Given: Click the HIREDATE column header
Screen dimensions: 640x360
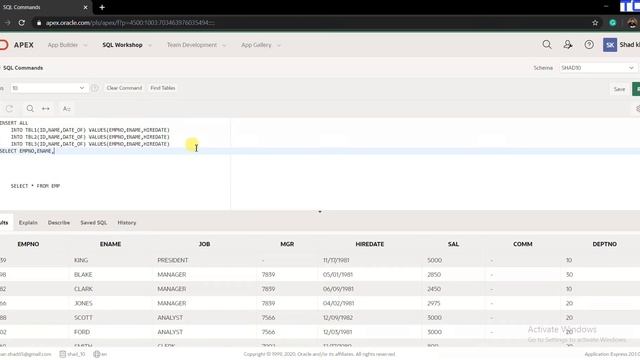Looking at the screenshot, I should click(x=369, y=244).
